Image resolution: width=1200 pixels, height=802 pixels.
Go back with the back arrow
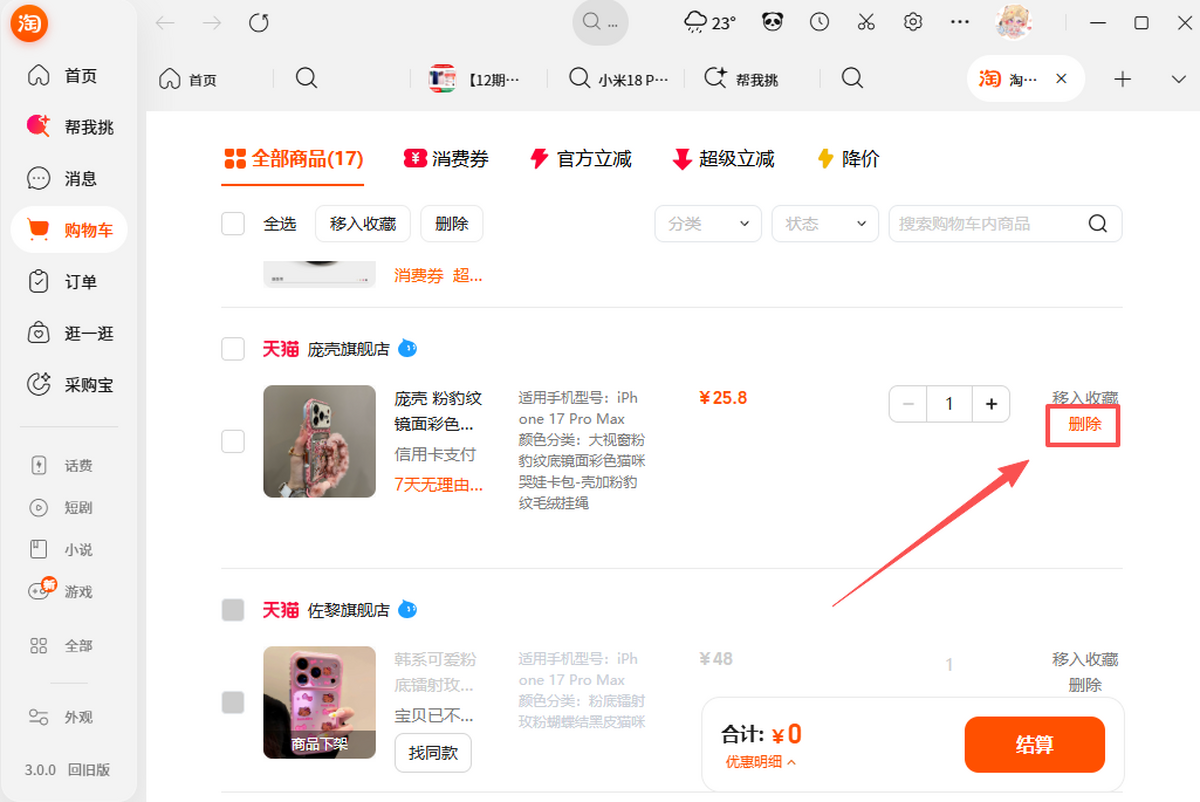pyautogui.click(x=165, y=22)
